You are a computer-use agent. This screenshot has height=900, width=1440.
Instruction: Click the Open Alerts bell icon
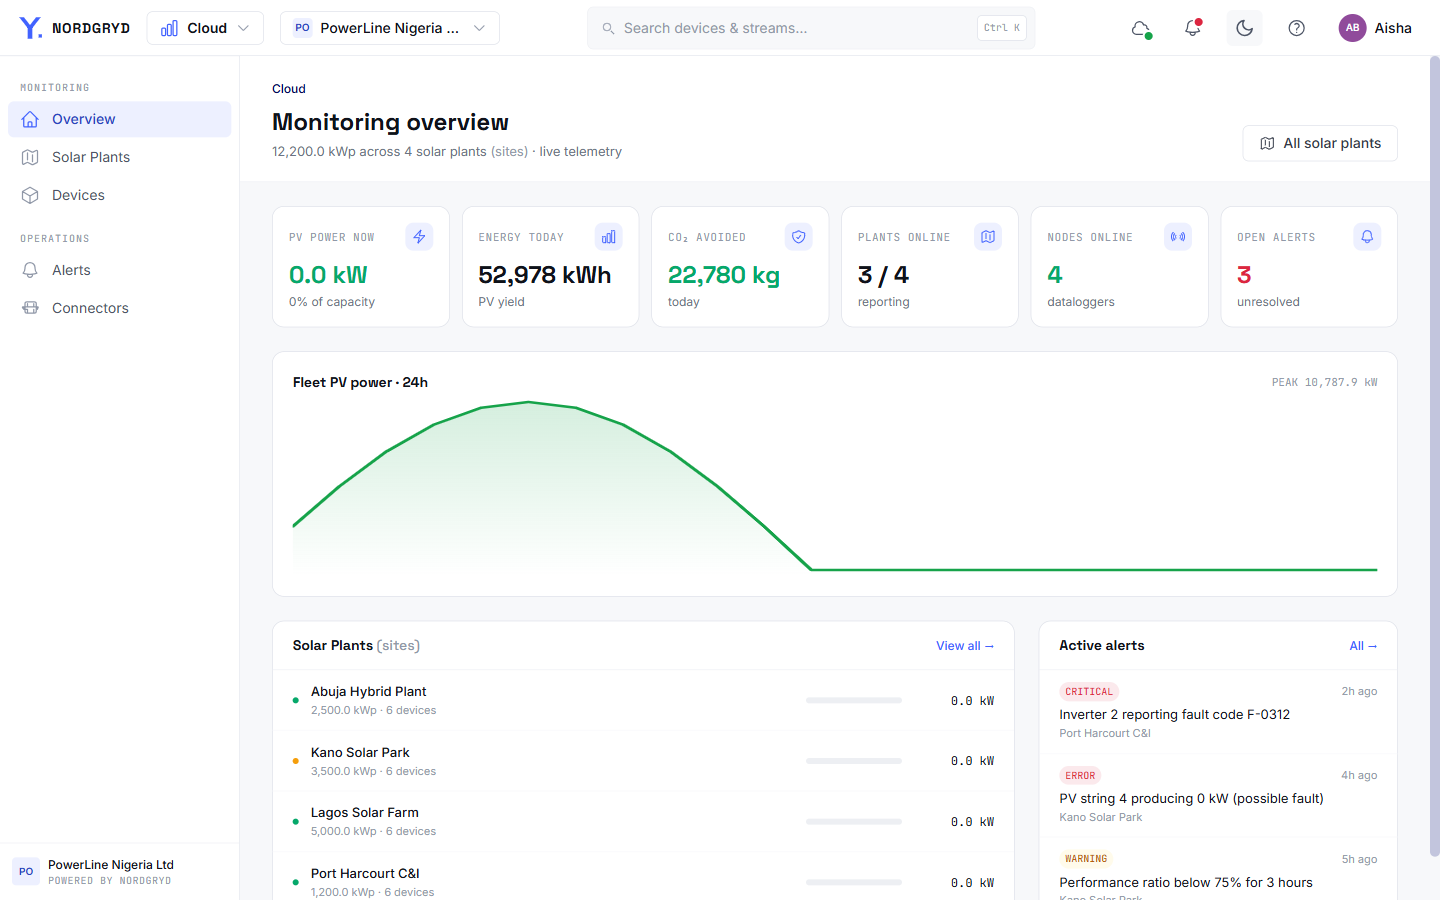[1367, 237]
